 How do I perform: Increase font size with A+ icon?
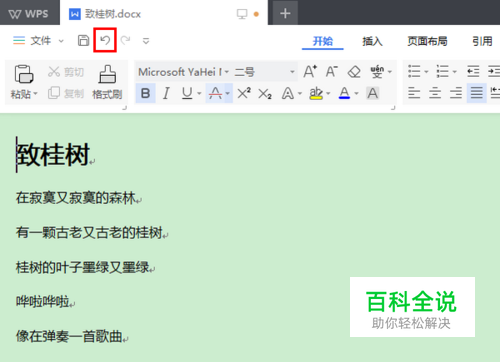310,71
